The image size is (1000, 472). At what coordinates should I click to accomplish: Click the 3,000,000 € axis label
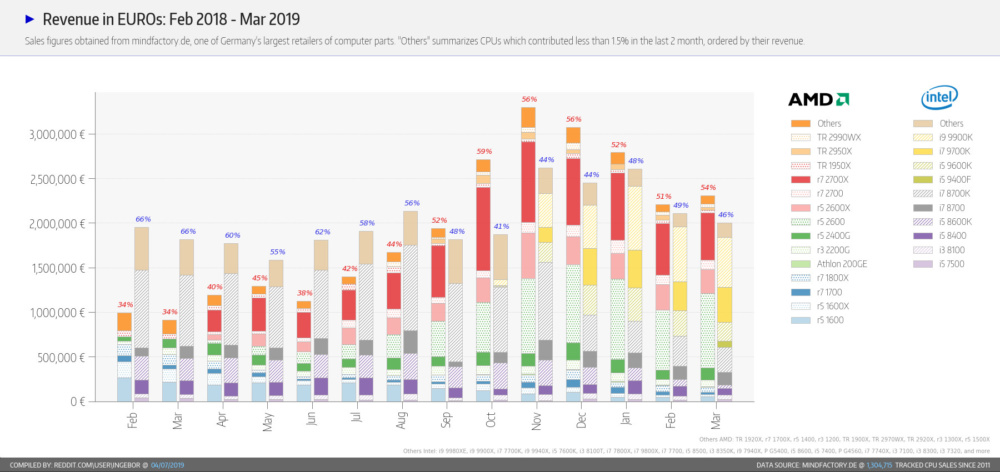tap(58, 135)
